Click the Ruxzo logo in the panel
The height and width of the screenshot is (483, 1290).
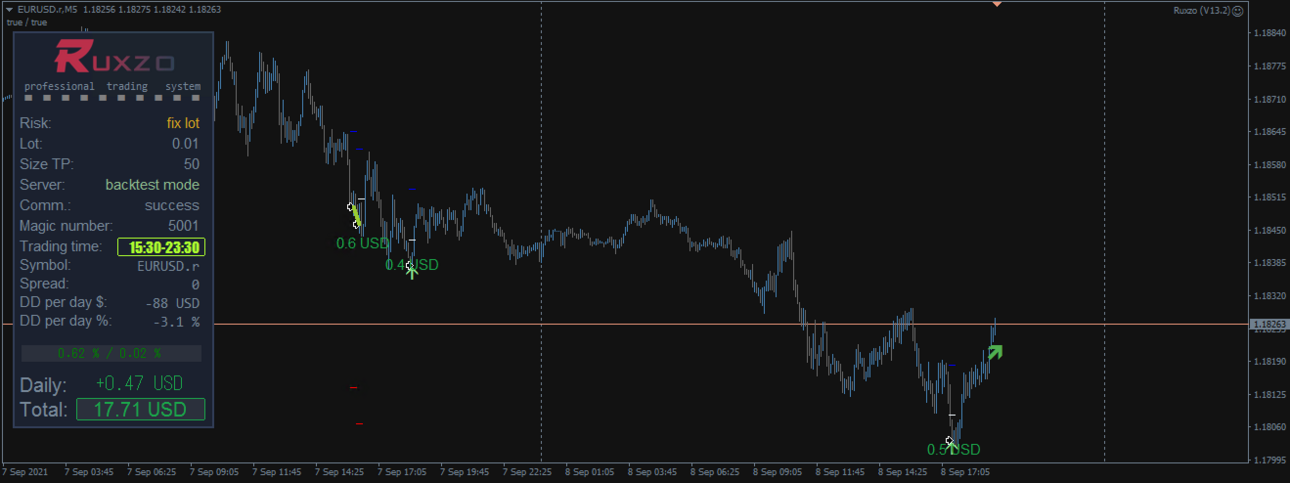(x=114, y=57)
